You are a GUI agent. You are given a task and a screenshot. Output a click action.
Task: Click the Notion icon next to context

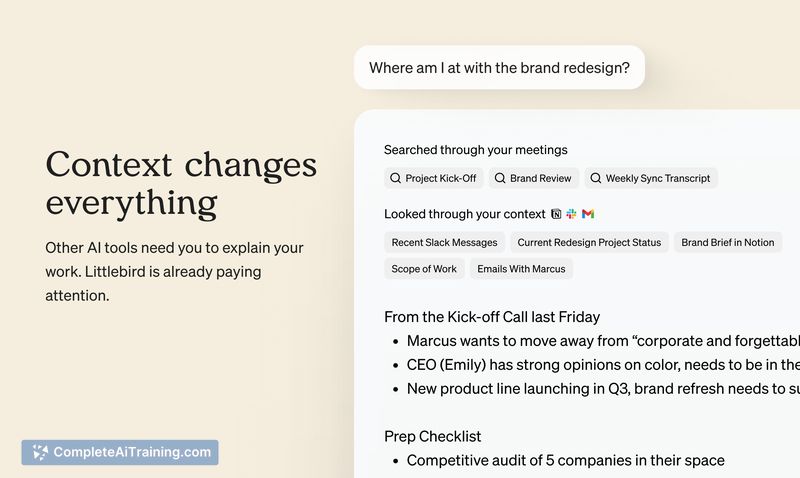pos(556,214)
